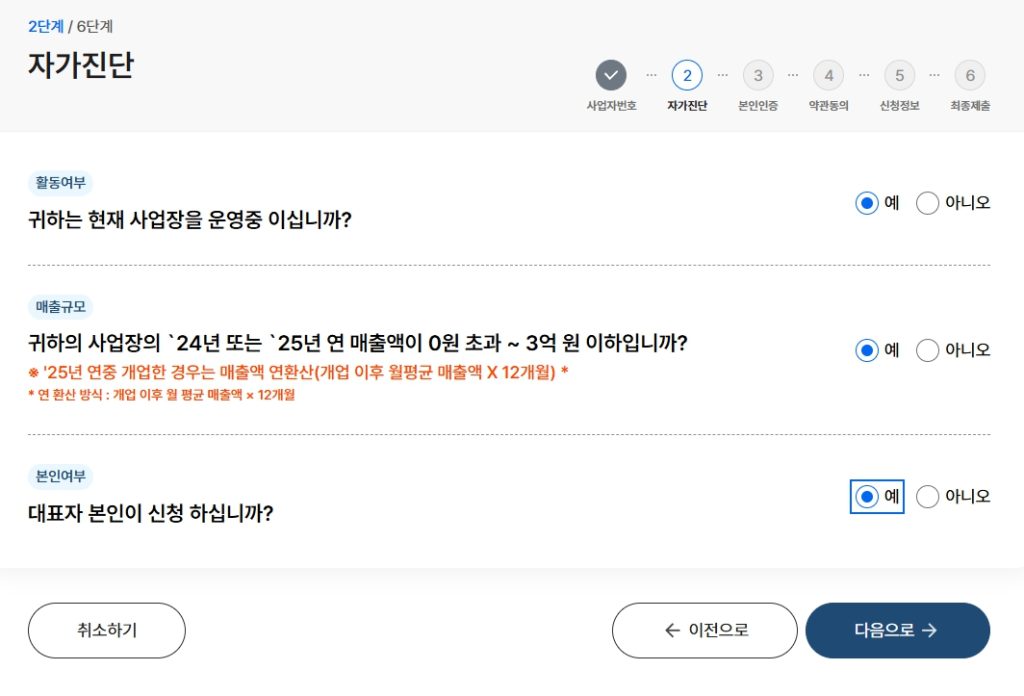This screenshot has width=1024, height=696.
Task: Click the right arrow in 다음으로 button
Action: 929,630
